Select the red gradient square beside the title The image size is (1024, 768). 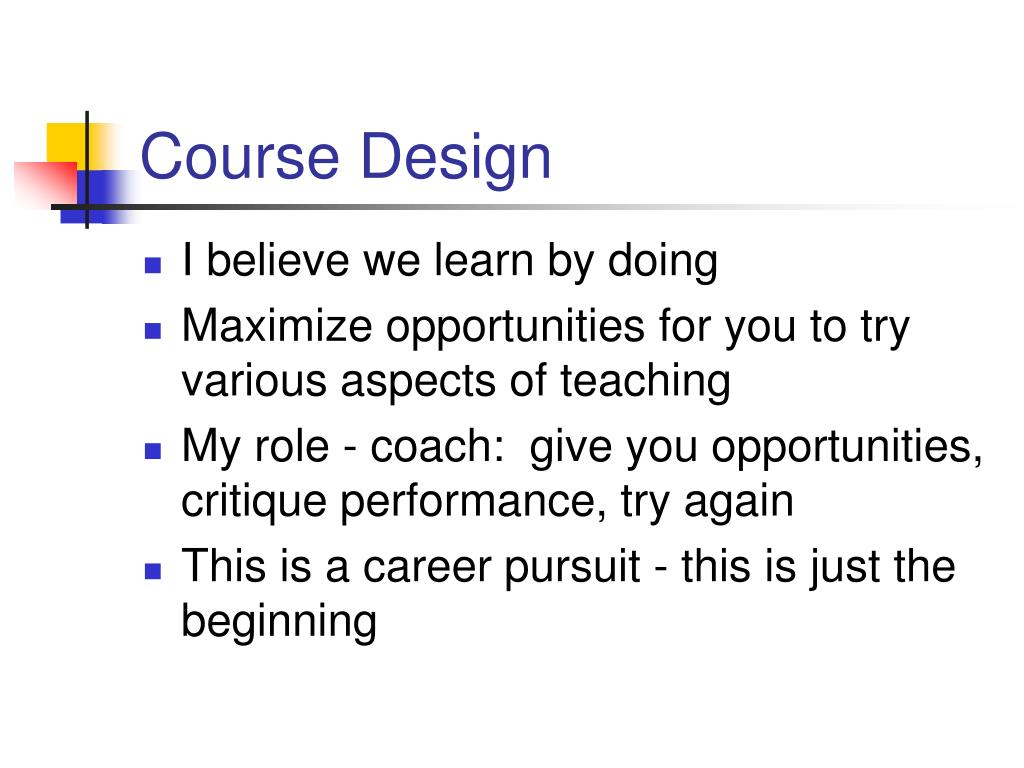point(46,185)
